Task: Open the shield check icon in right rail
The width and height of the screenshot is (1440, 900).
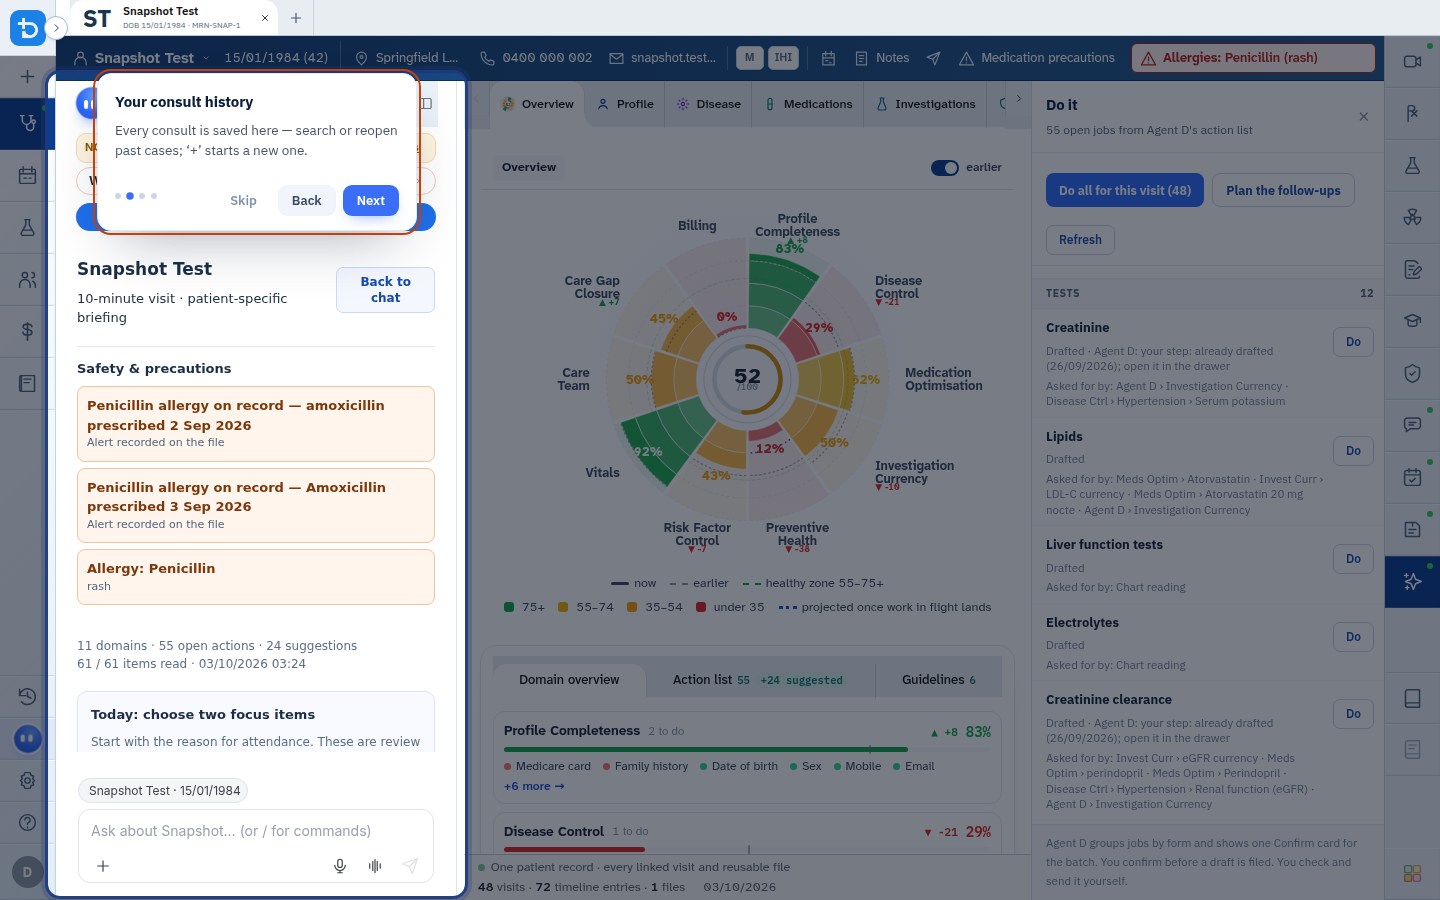Action: [x=1412, y=373]
